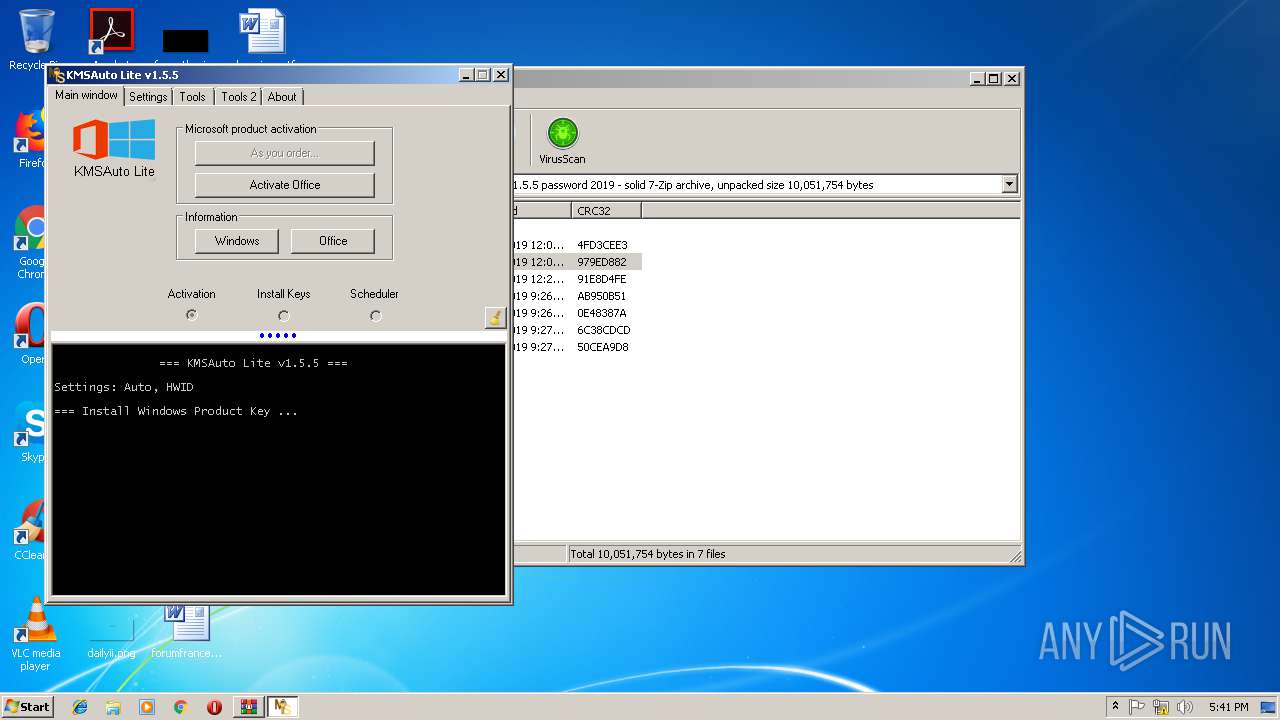Select the Install Keys radio button

click(x=283, y=315)
